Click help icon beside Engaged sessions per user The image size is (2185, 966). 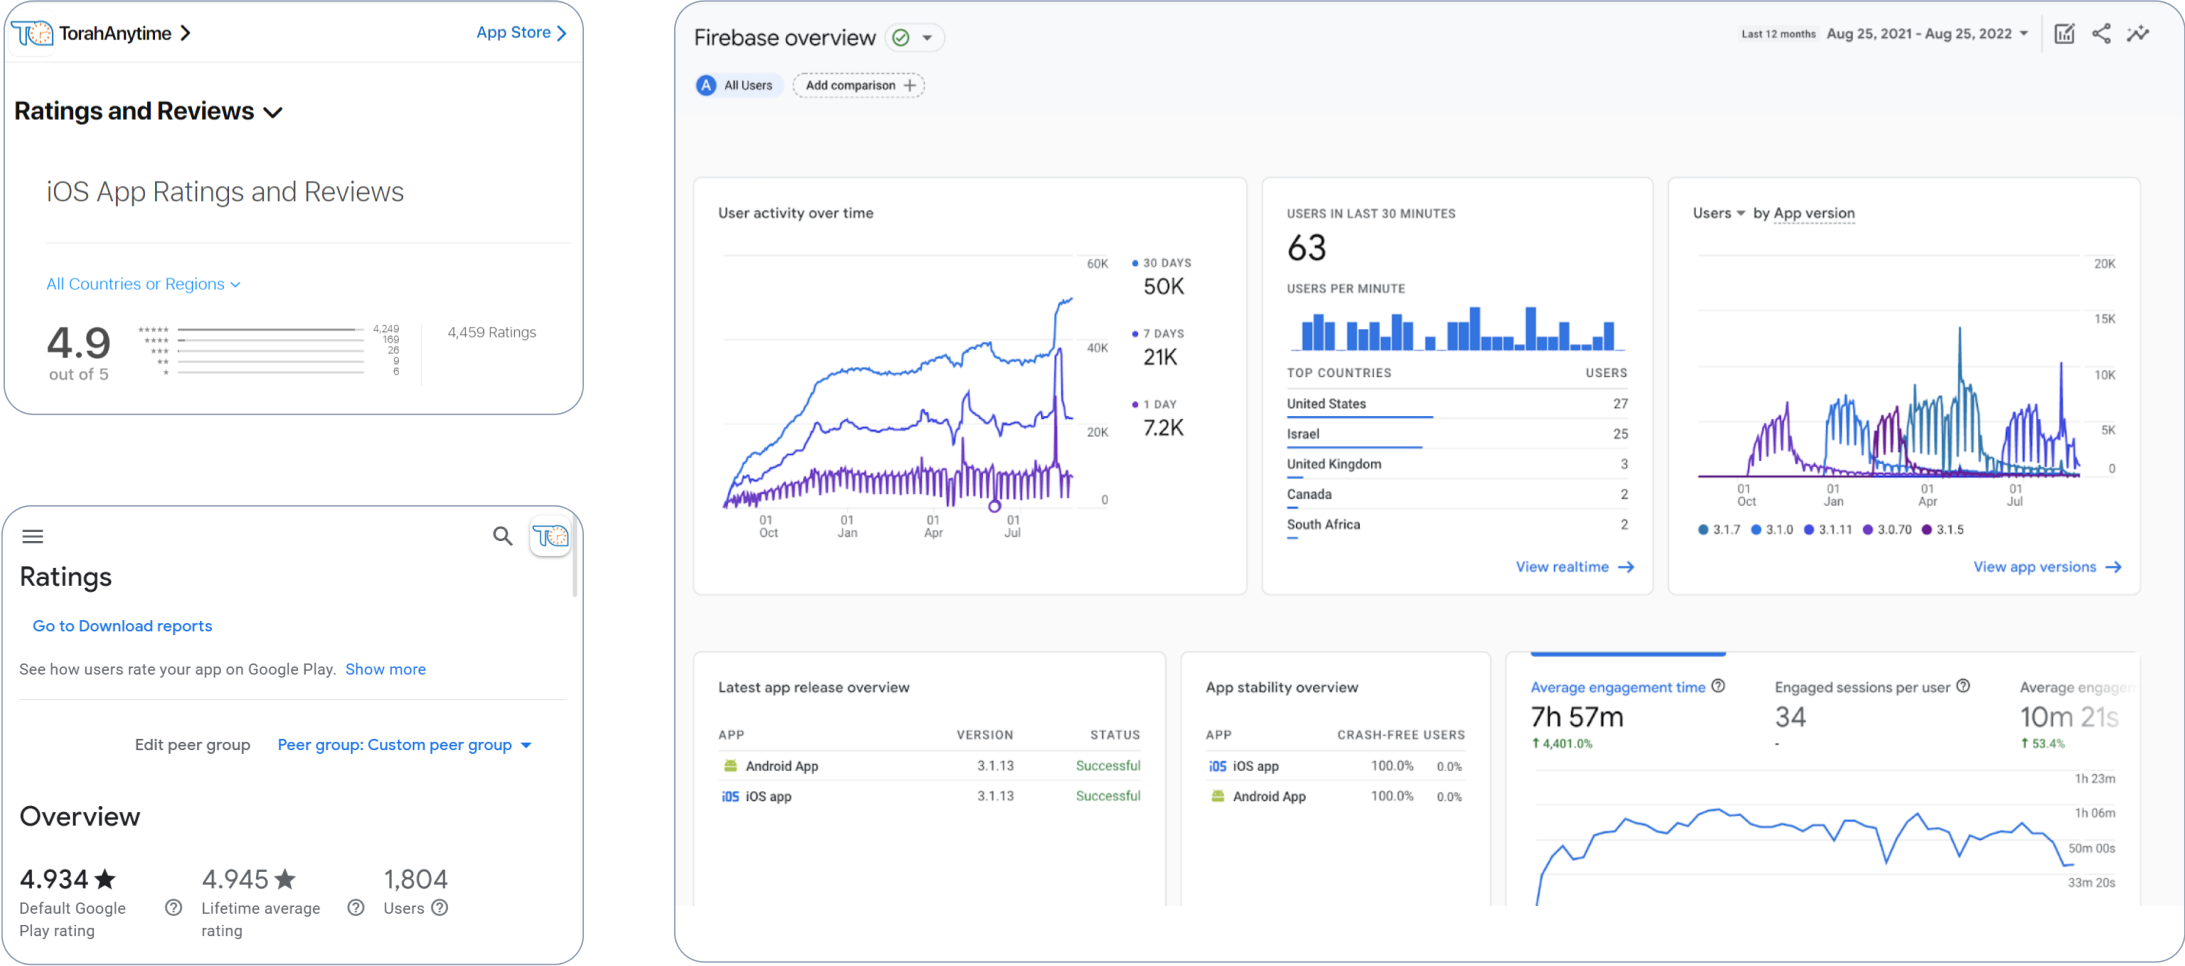pos(1963,686)
